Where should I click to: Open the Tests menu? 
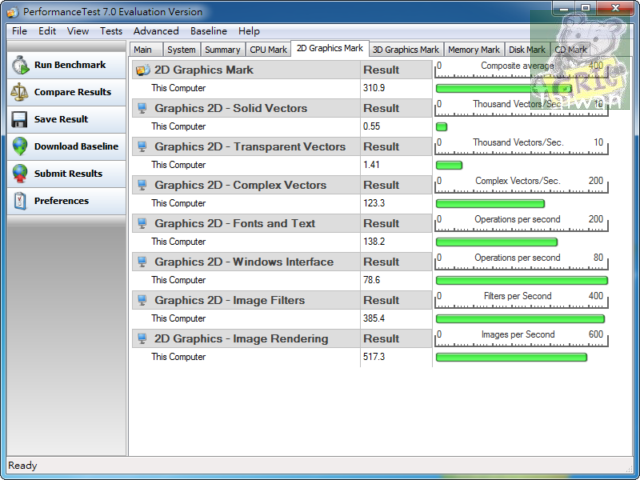111,31
